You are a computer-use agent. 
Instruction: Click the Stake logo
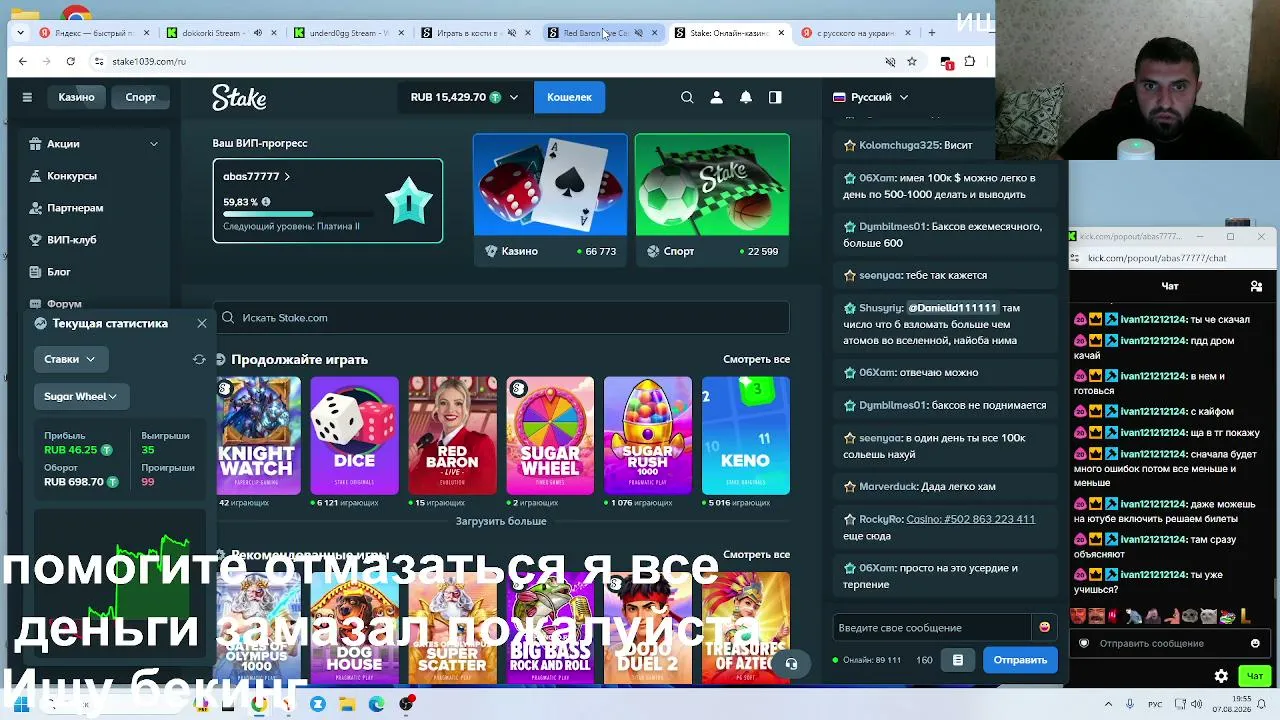[239, 97]
